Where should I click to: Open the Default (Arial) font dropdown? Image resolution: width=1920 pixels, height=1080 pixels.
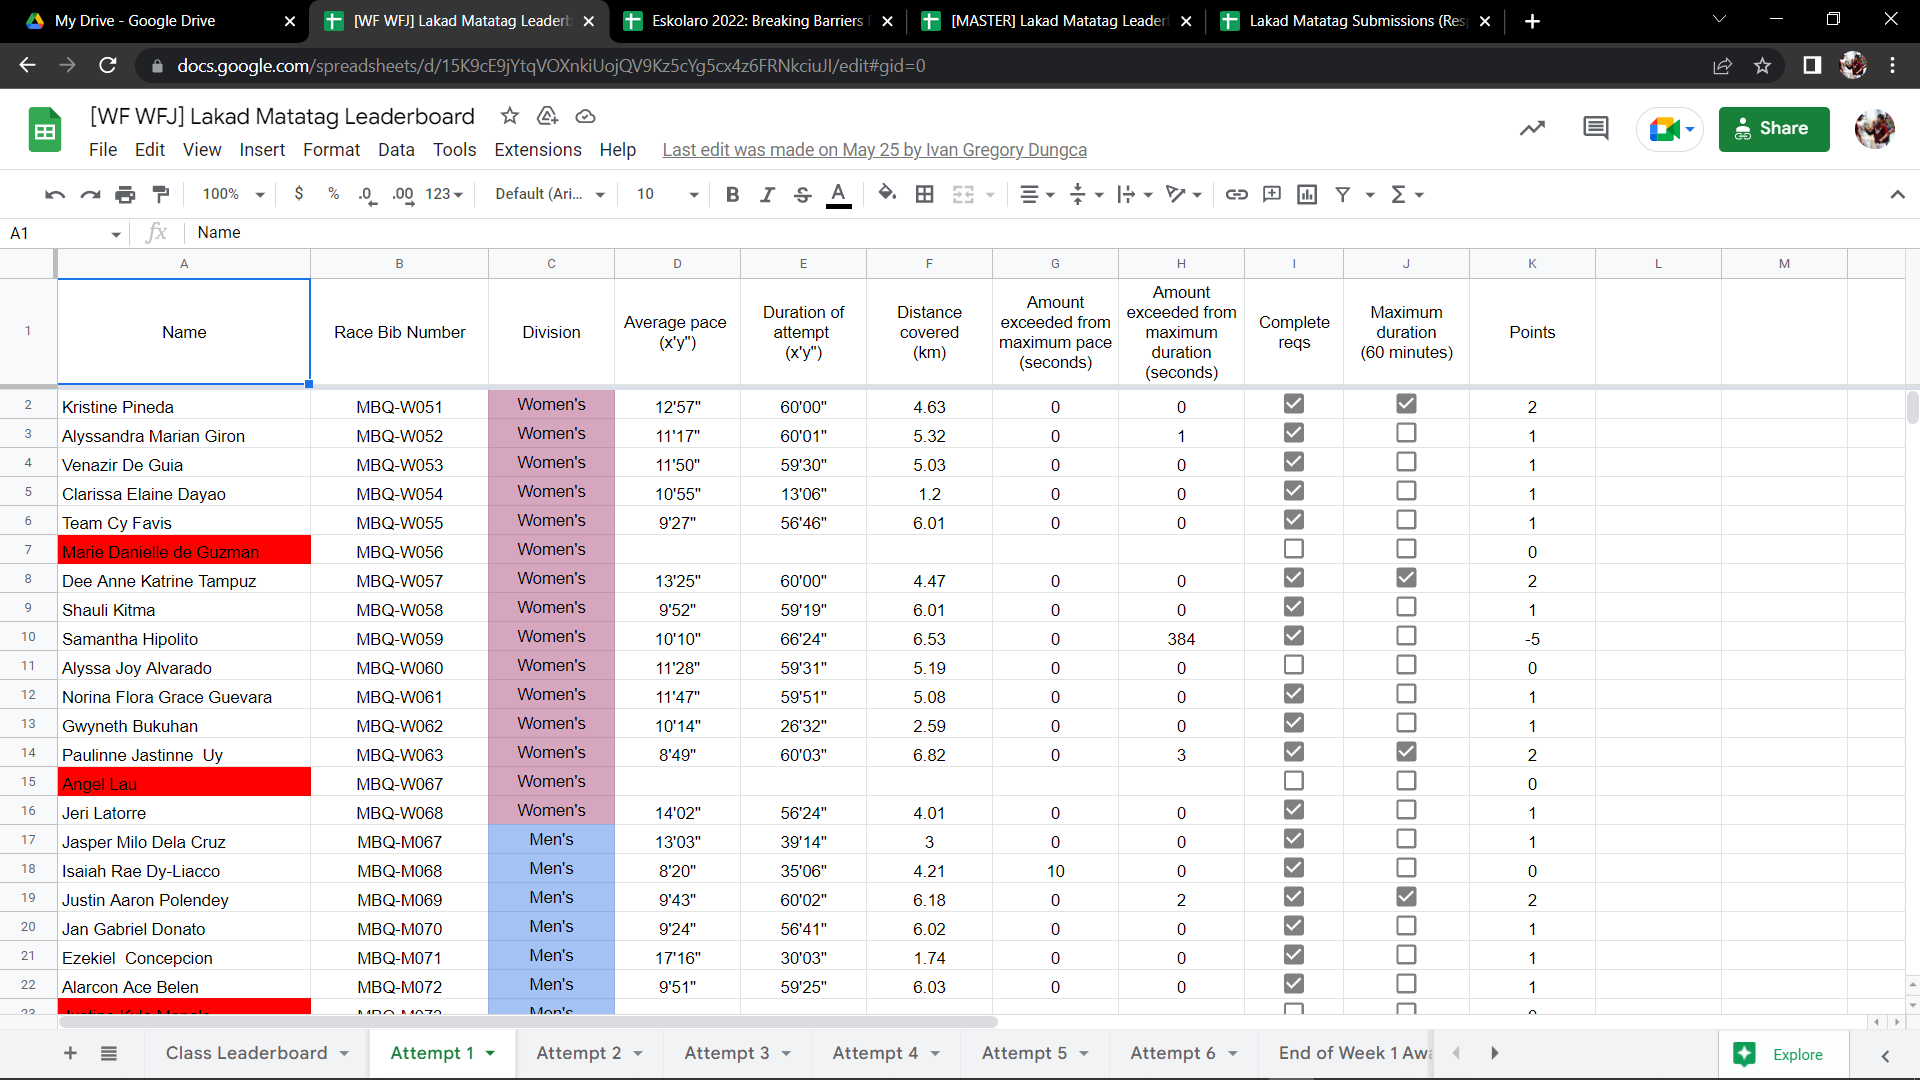coord(550,194)
